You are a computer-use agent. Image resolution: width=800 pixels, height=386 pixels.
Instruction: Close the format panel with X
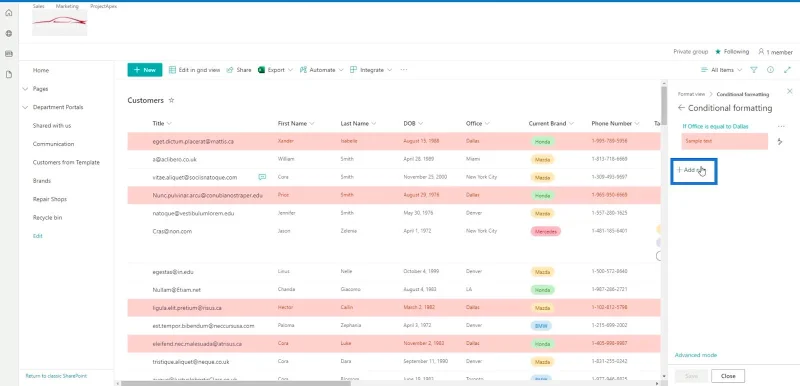click(790, 91)
